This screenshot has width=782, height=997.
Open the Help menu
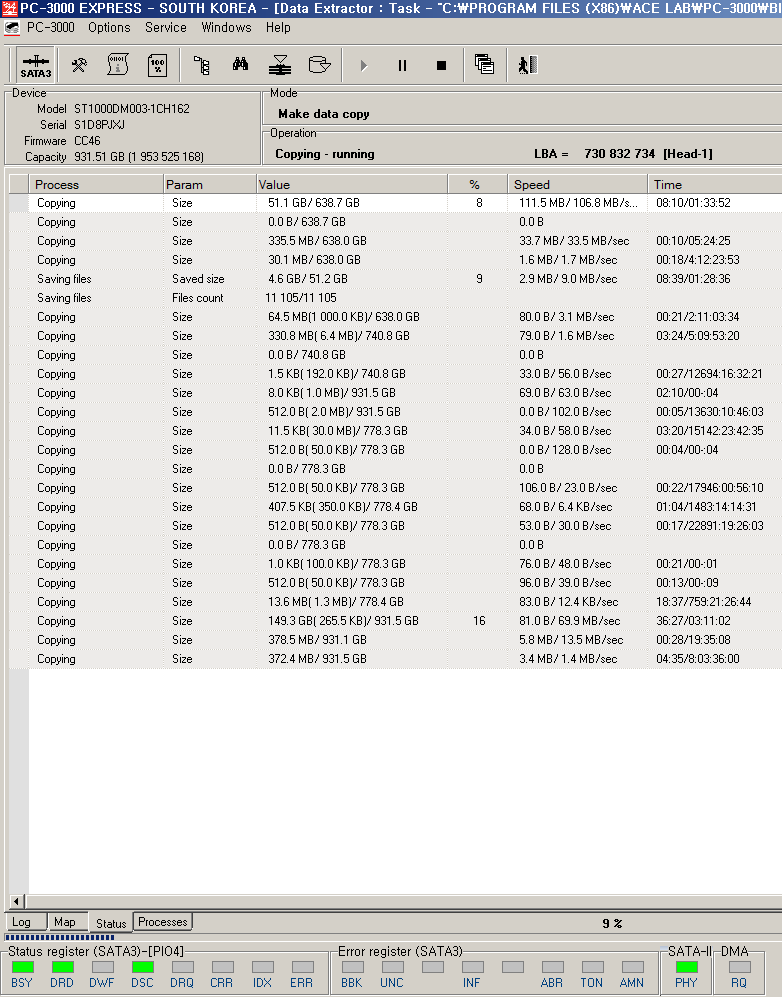coord(278,27)
